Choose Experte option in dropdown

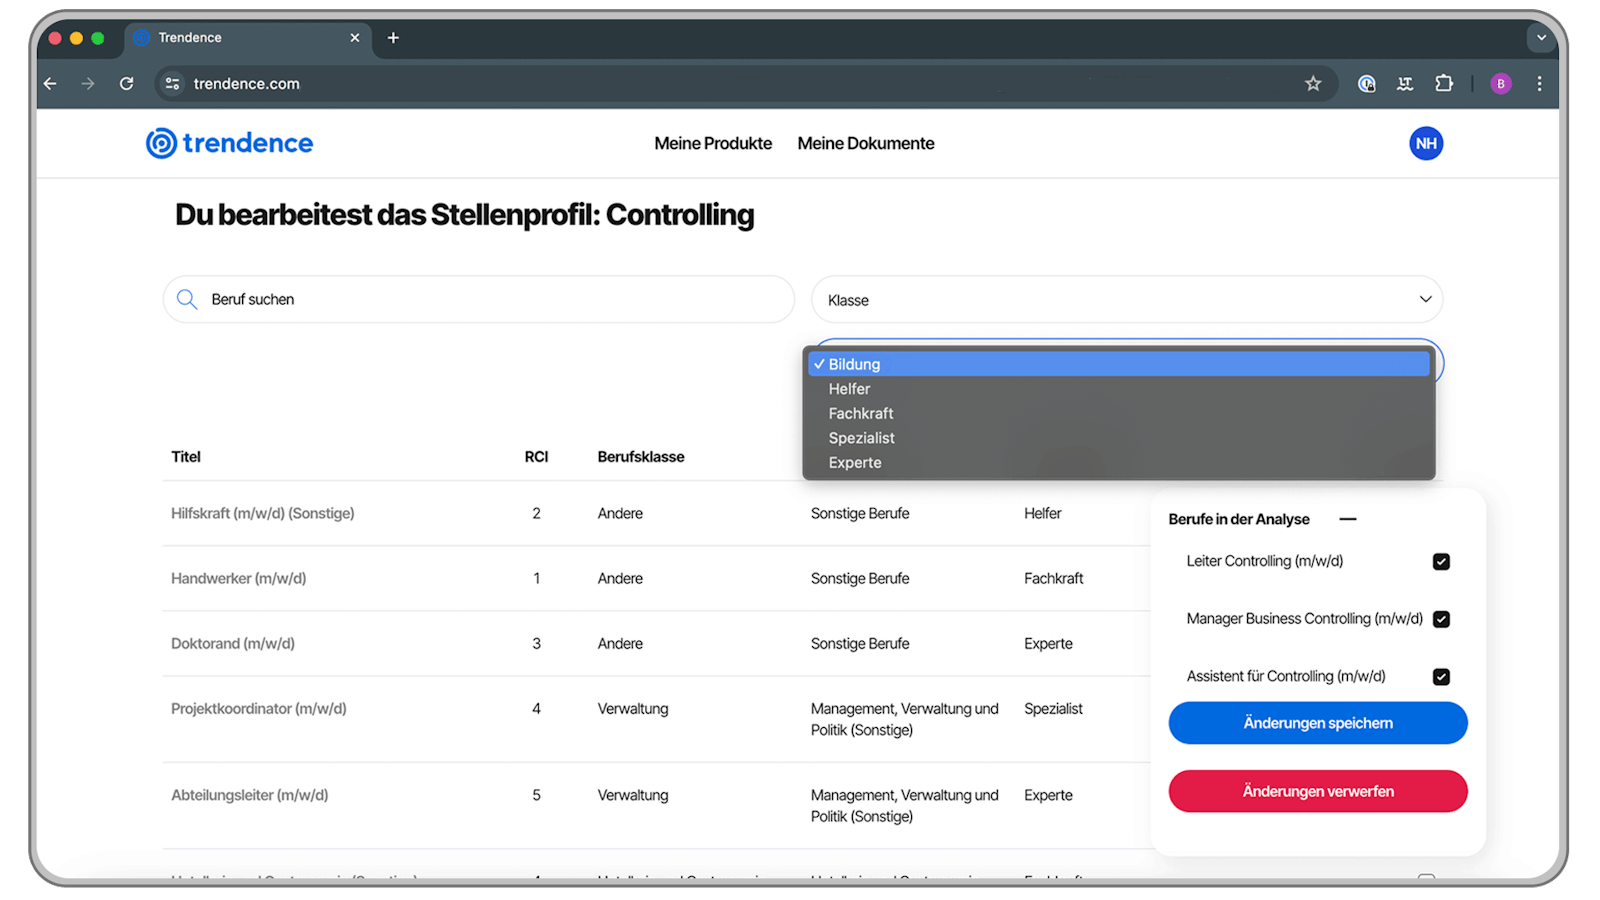[854, 463]
